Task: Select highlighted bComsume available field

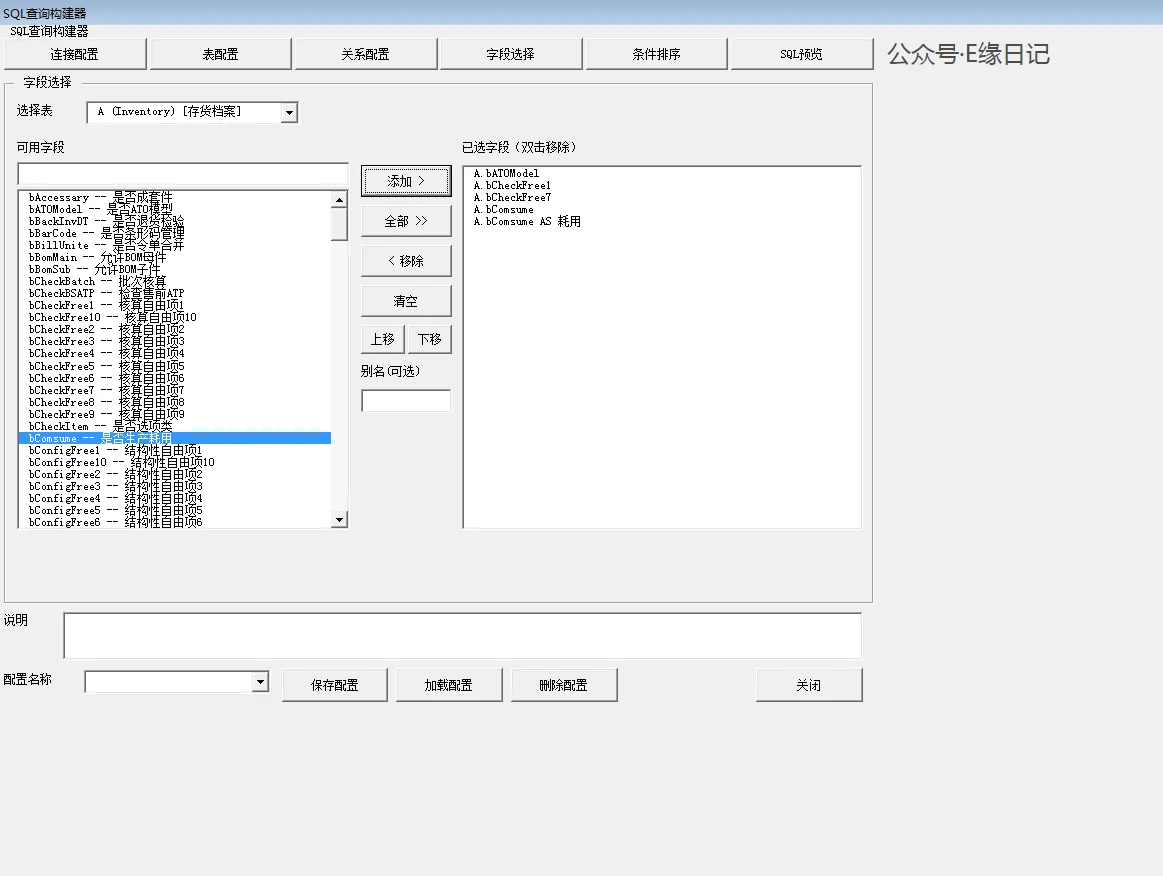Action: point(174,438)
